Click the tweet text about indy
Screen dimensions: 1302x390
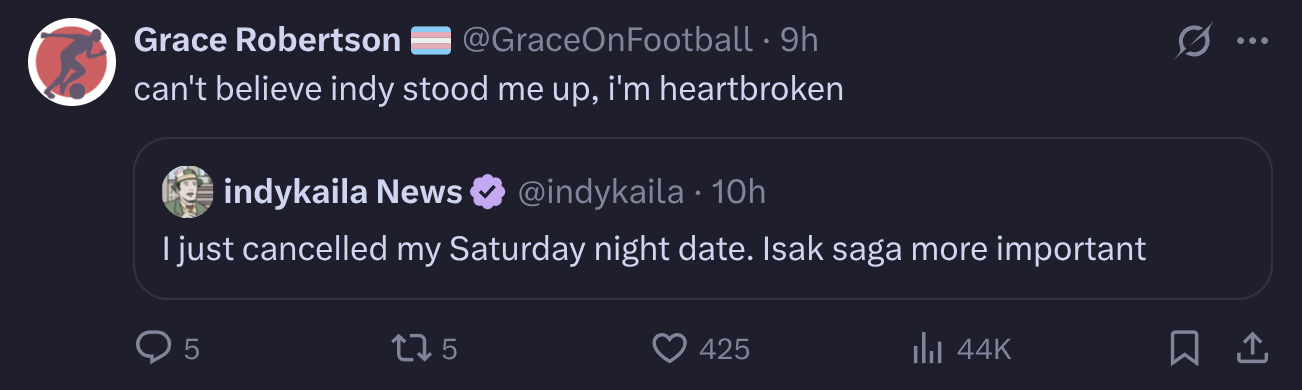tap(489, 89)
